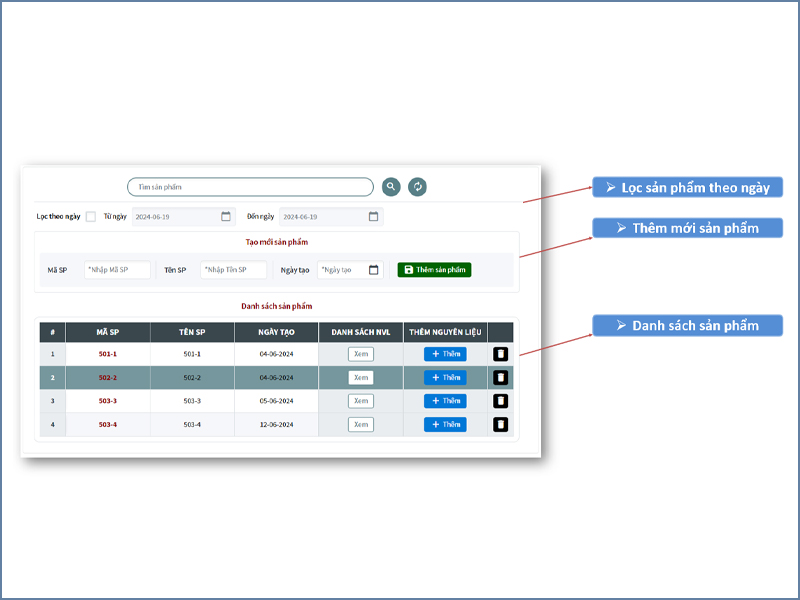Click the TÊN SP column header
Screen dimensions: 800x600
click(192, 332)
